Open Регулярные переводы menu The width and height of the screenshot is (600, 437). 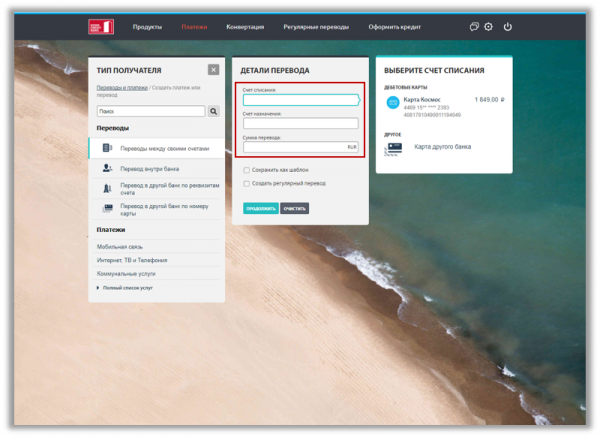point(316,27)
